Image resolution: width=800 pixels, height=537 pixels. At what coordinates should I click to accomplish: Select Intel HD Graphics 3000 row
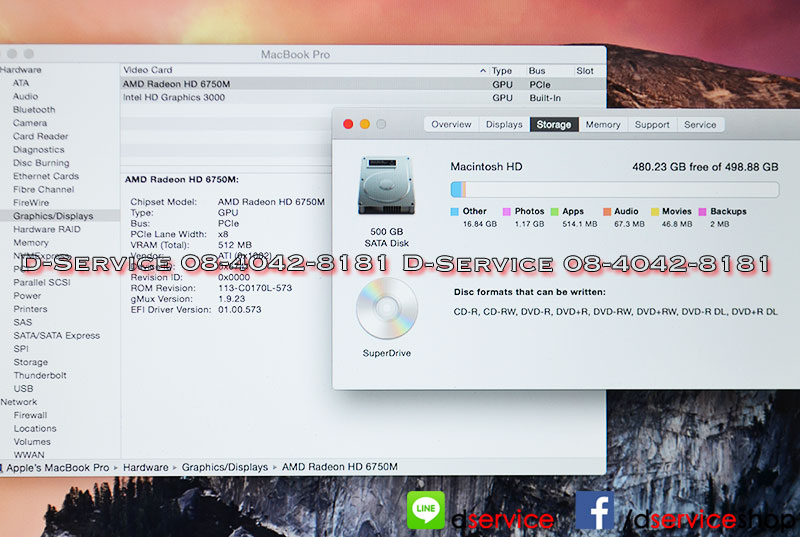point(363,97)
